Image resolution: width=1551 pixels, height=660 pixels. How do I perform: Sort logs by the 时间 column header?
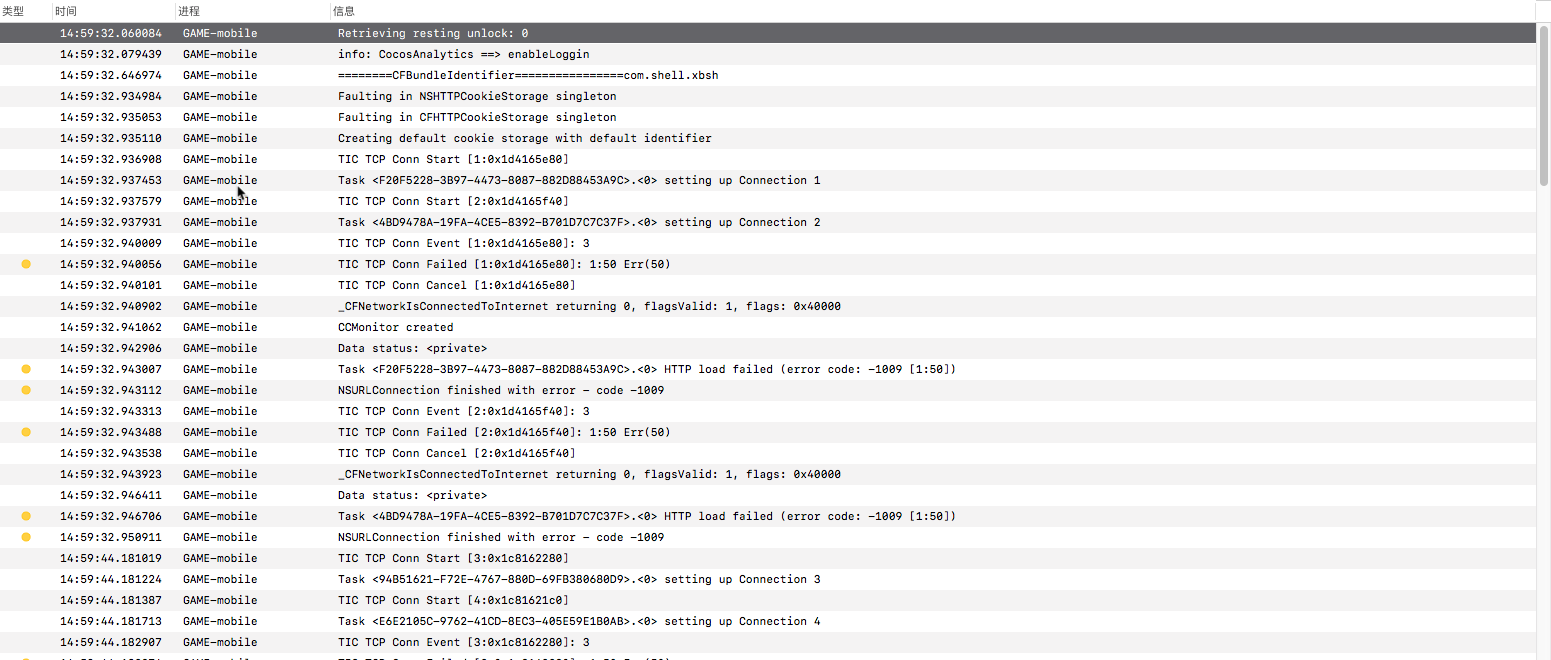[x=66, y=11]
